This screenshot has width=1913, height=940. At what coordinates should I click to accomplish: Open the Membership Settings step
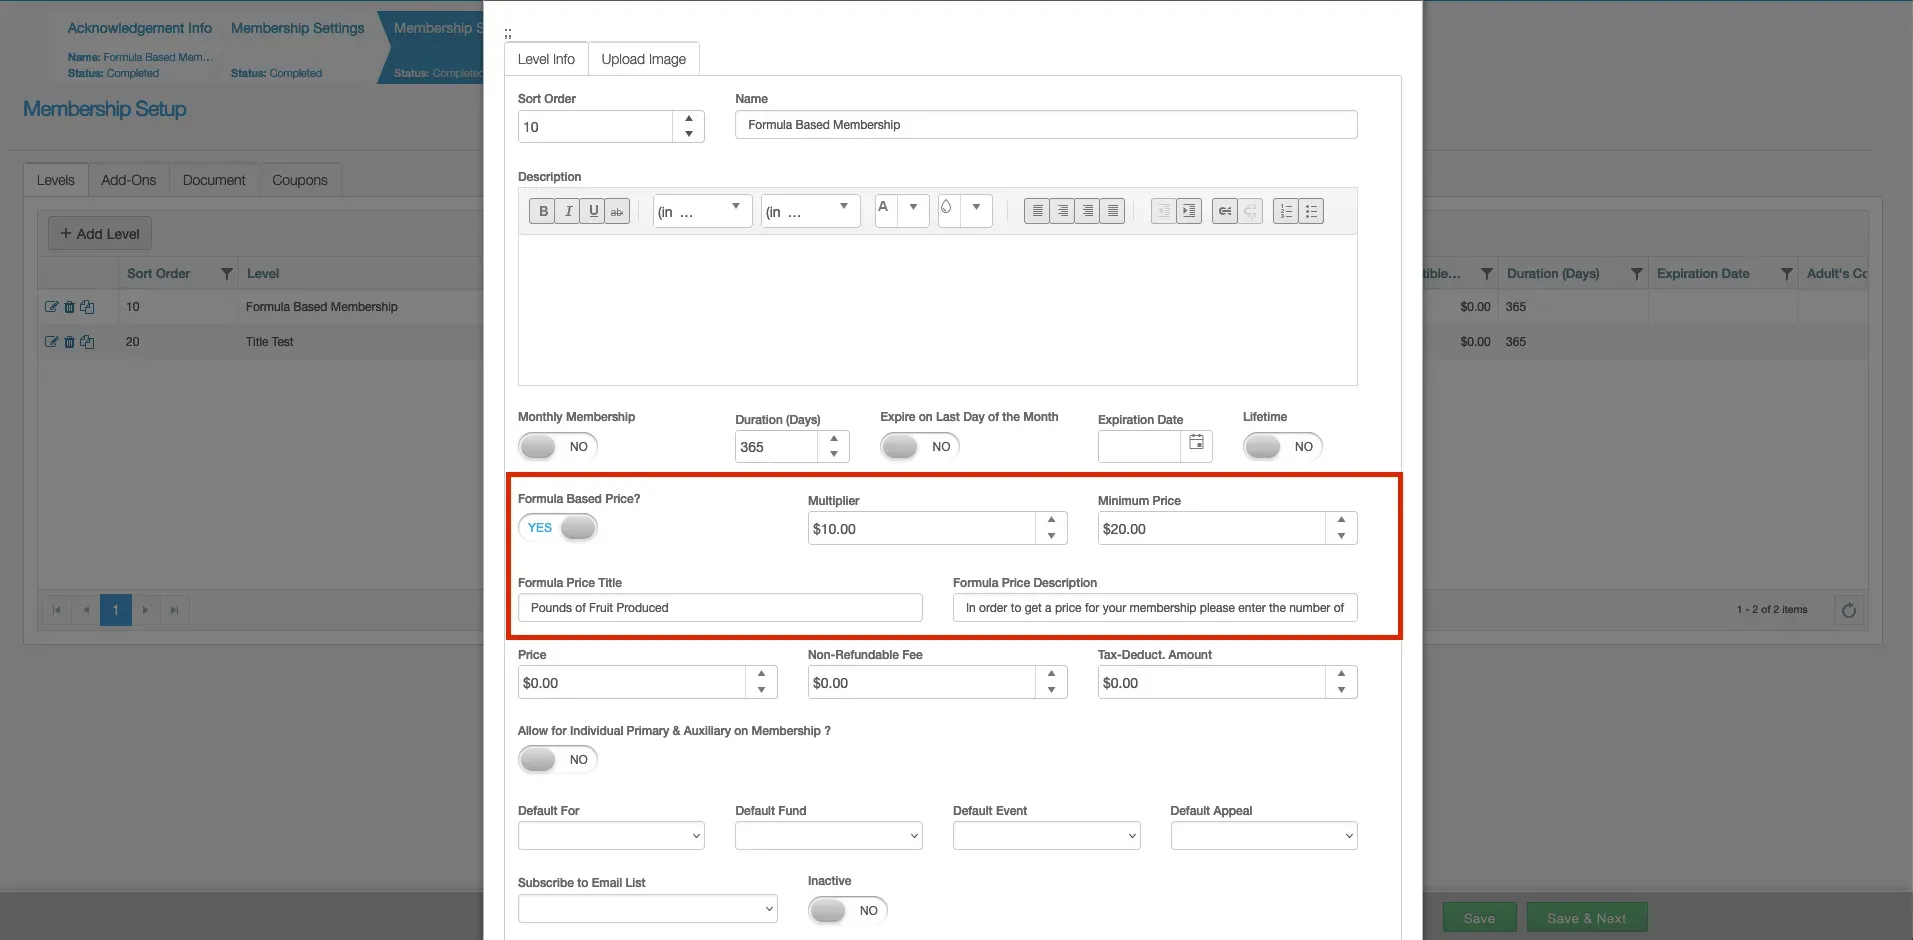pos(297,28)
